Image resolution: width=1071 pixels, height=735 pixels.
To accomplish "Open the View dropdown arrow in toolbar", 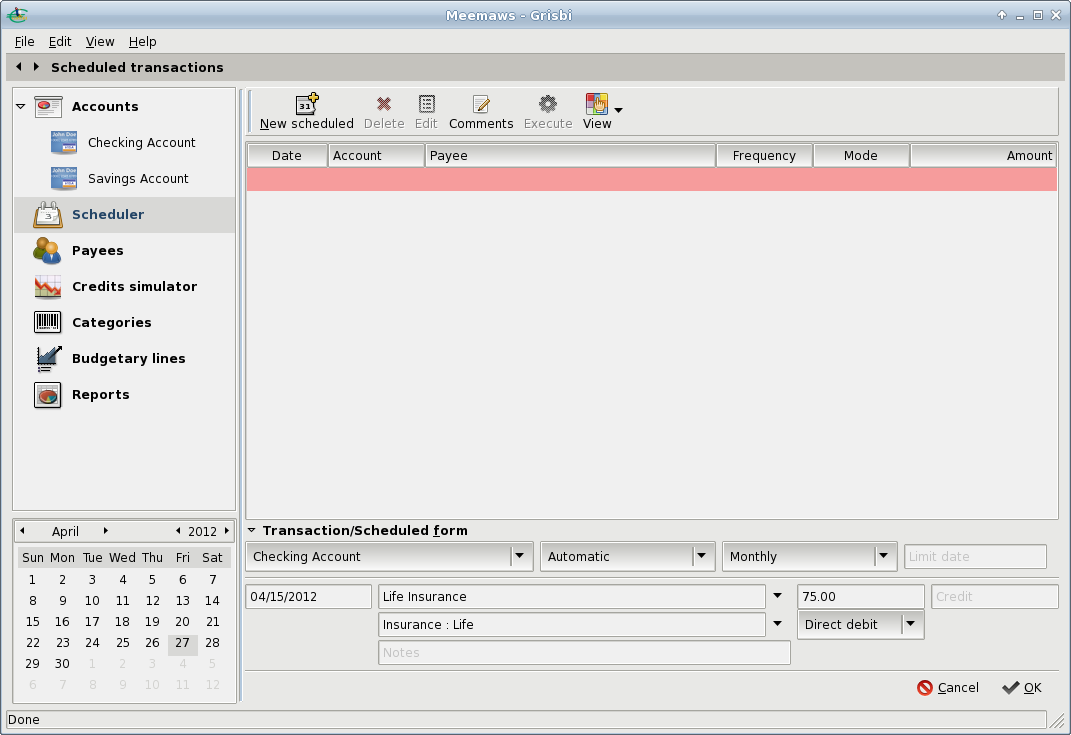I will (618, 110).
